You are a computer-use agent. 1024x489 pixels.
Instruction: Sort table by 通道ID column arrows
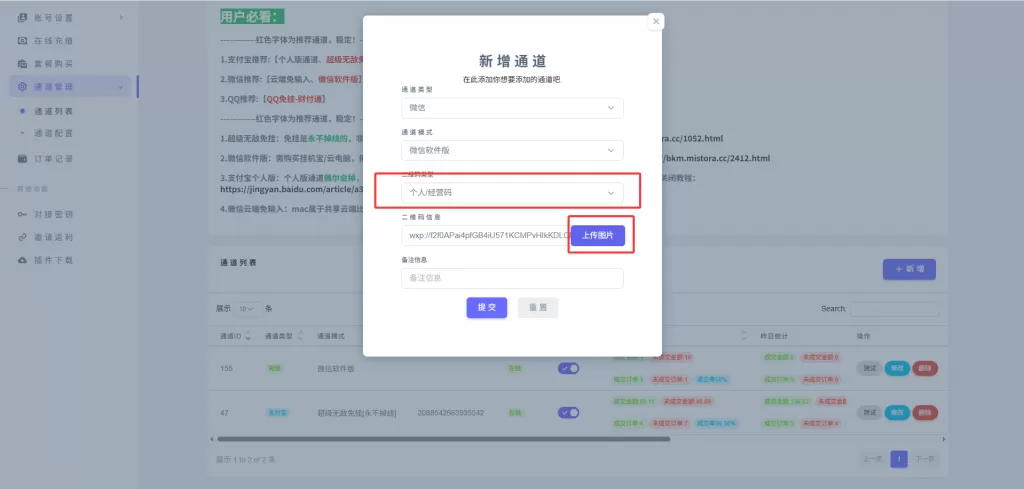[248, 336]
